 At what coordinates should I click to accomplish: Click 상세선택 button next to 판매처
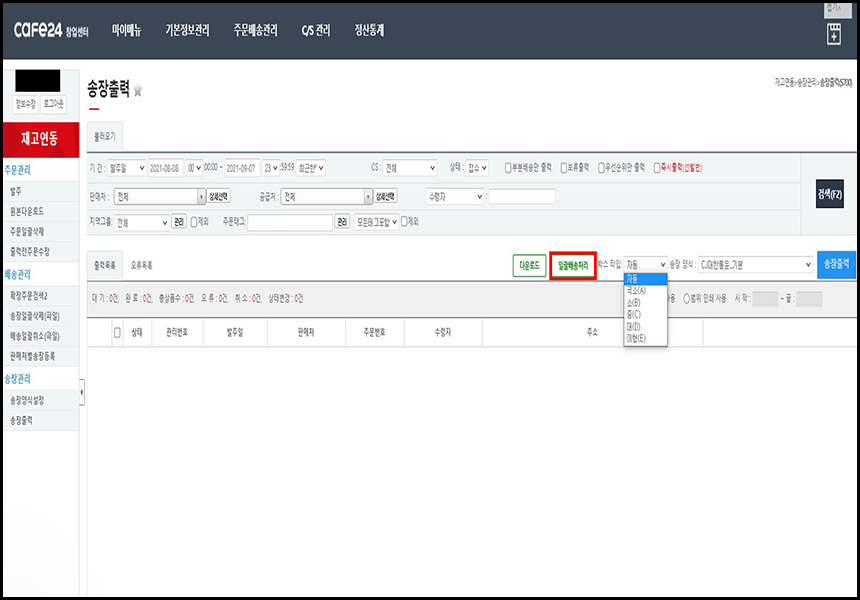219,196
